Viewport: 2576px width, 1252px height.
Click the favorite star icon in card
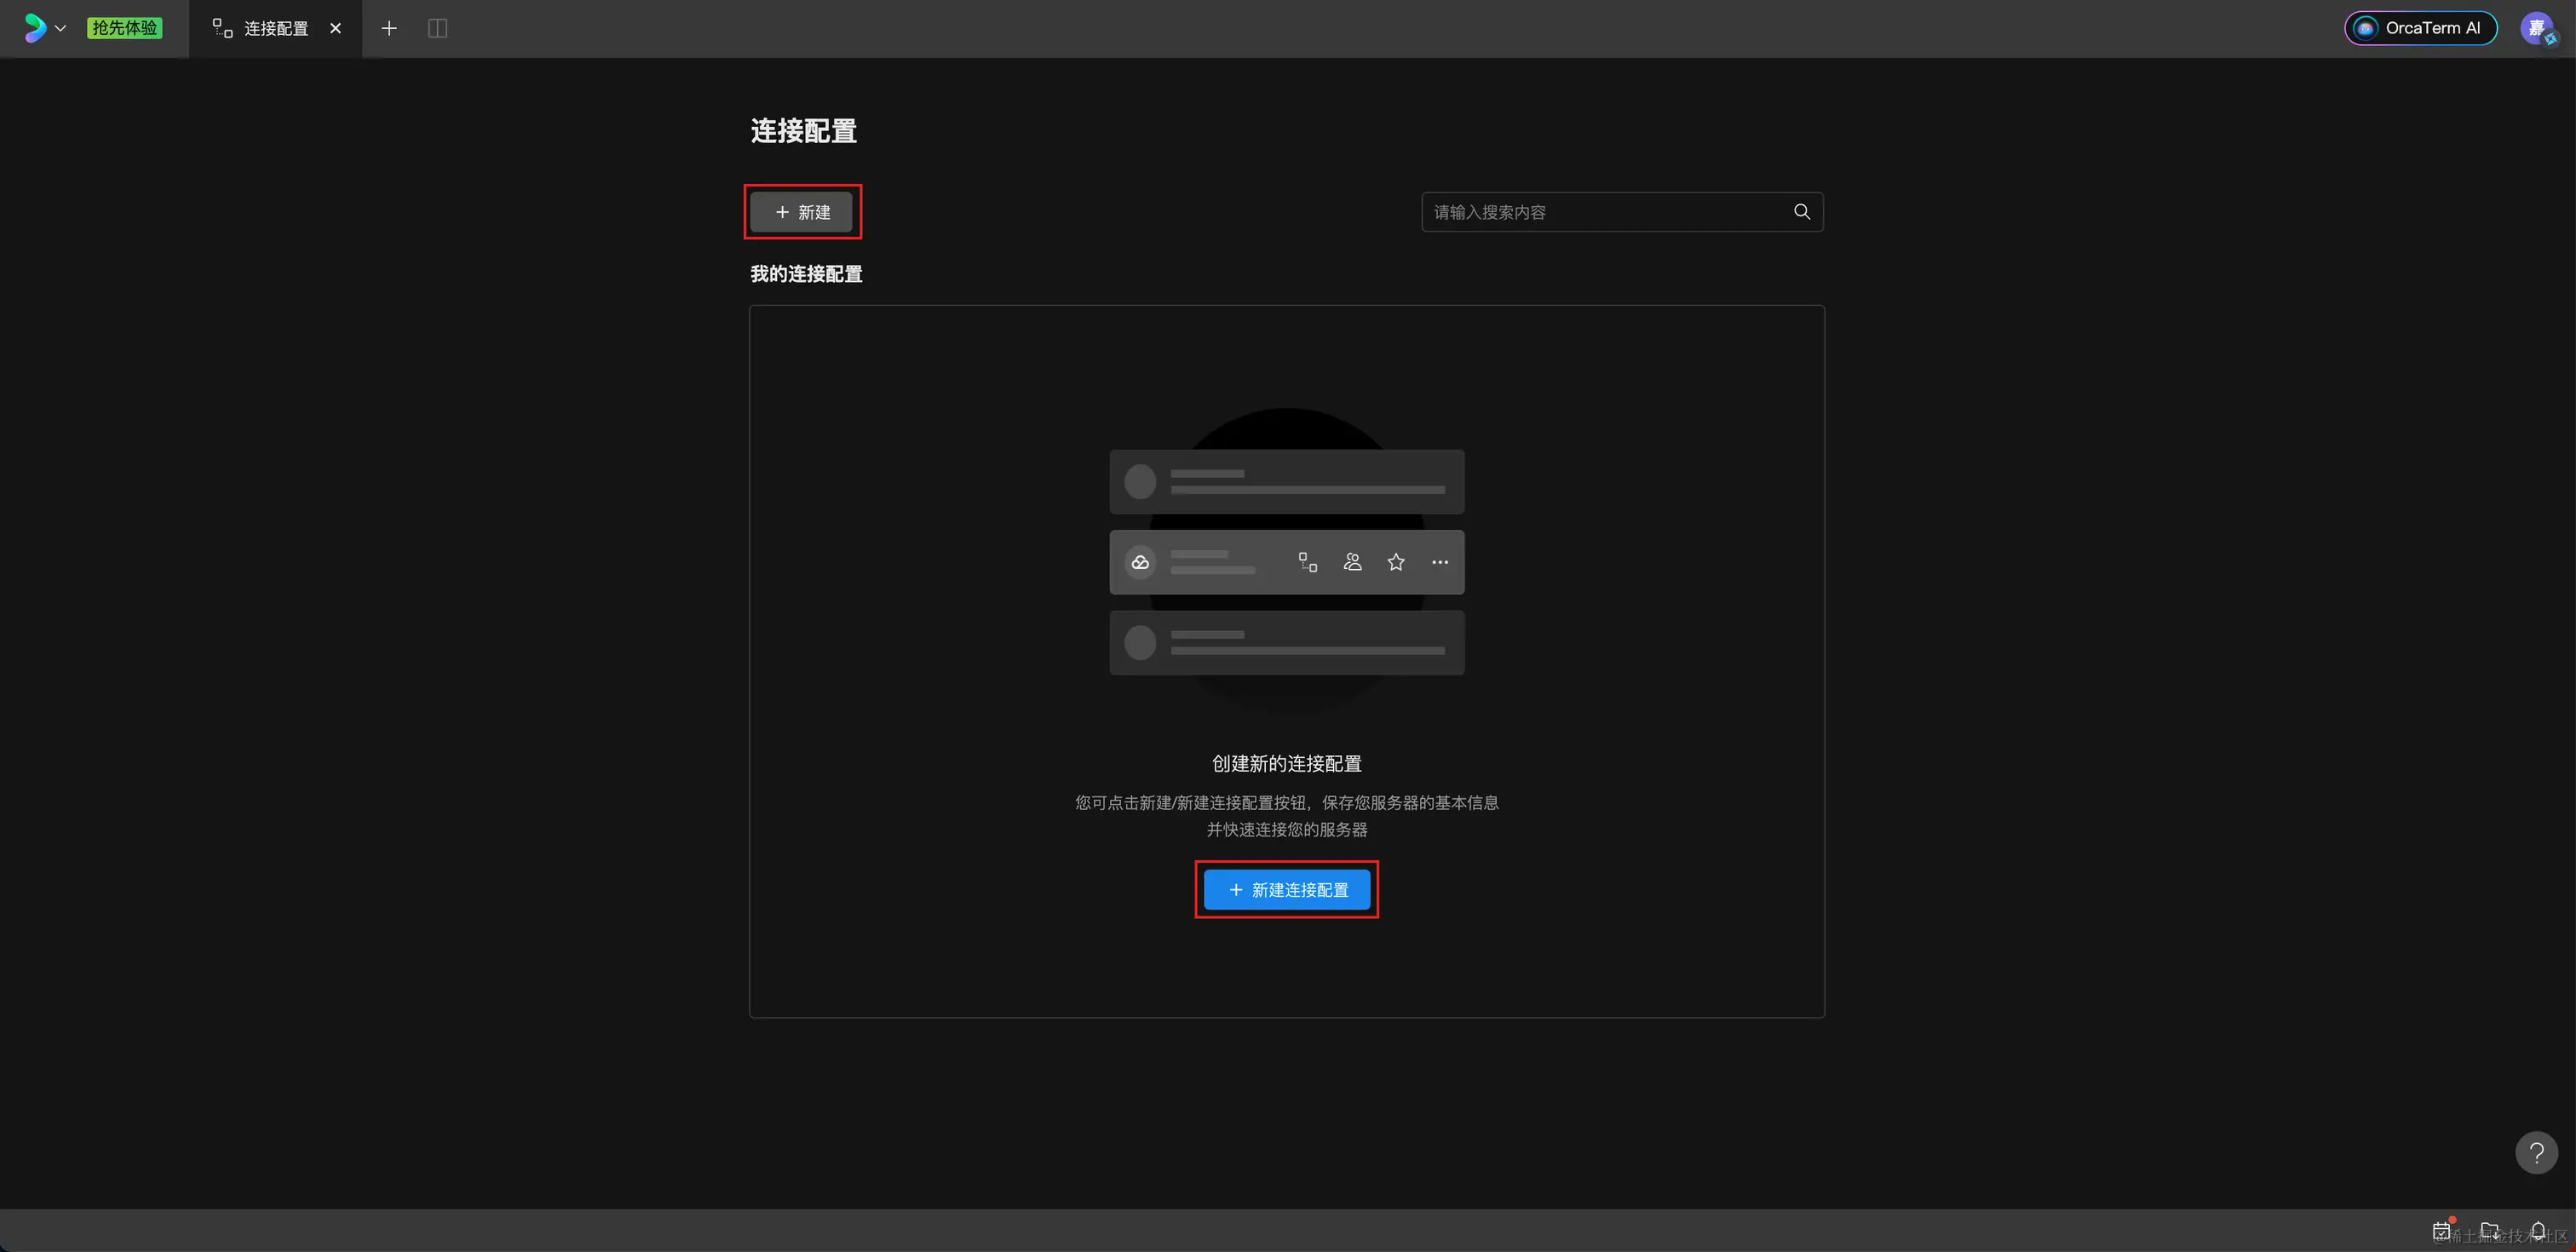tap(1396, 562)
